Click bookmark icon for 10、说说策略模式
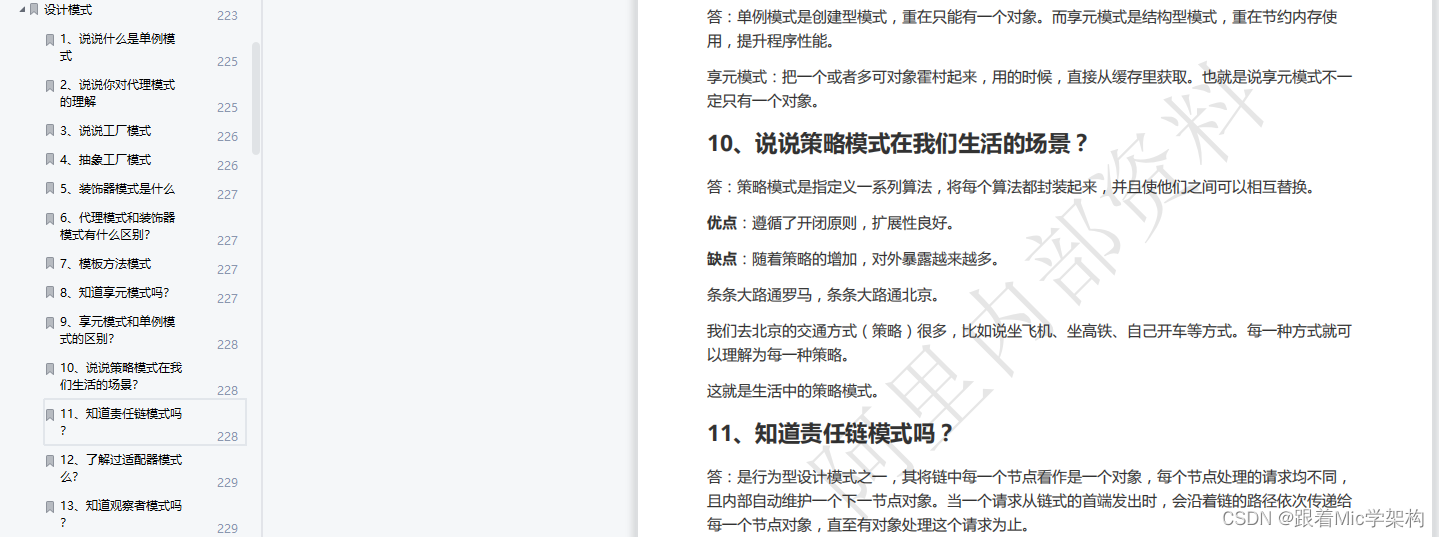Screen dimensions: 1439x537 point(50,369)
